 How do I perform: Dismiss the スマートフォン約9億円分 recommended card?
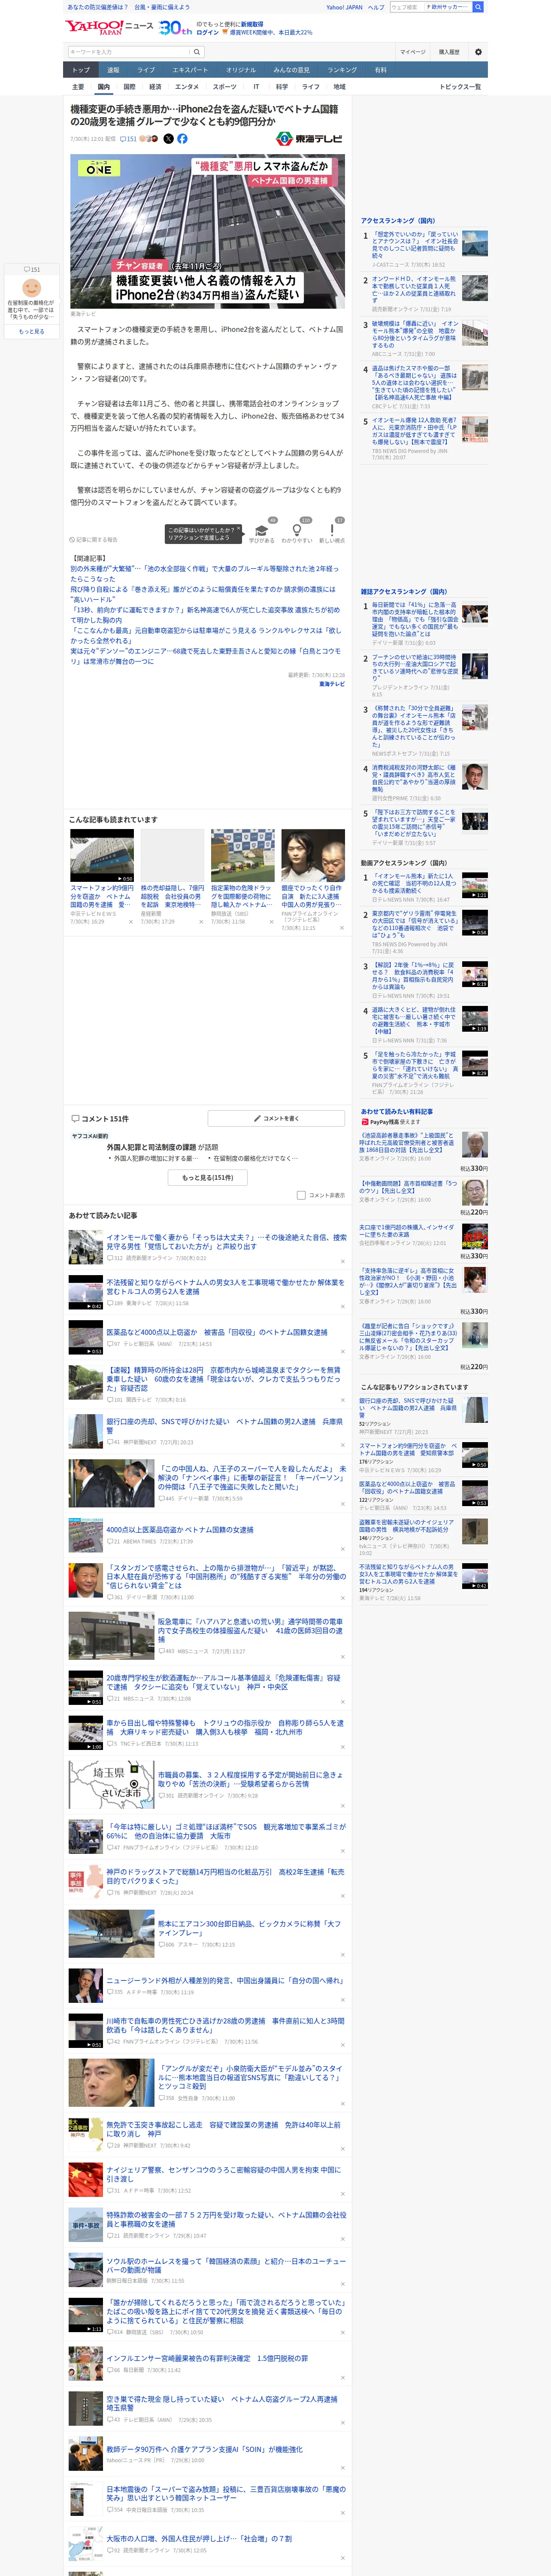[130, 922]
